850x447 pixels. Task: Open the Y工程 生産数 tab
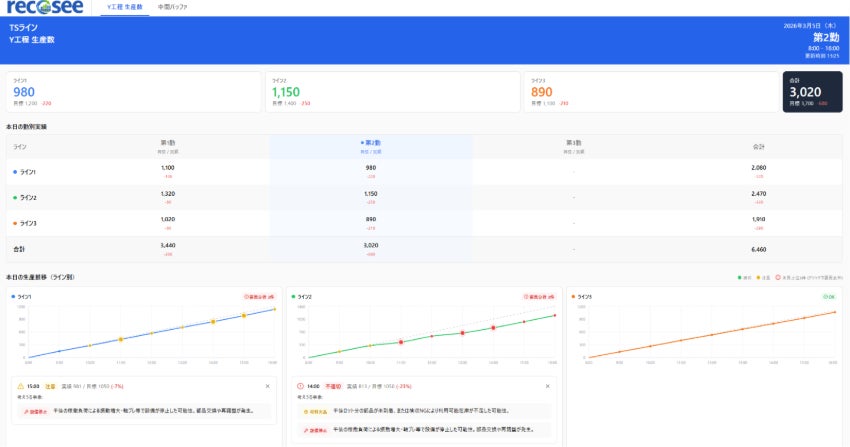coord(125,7)
